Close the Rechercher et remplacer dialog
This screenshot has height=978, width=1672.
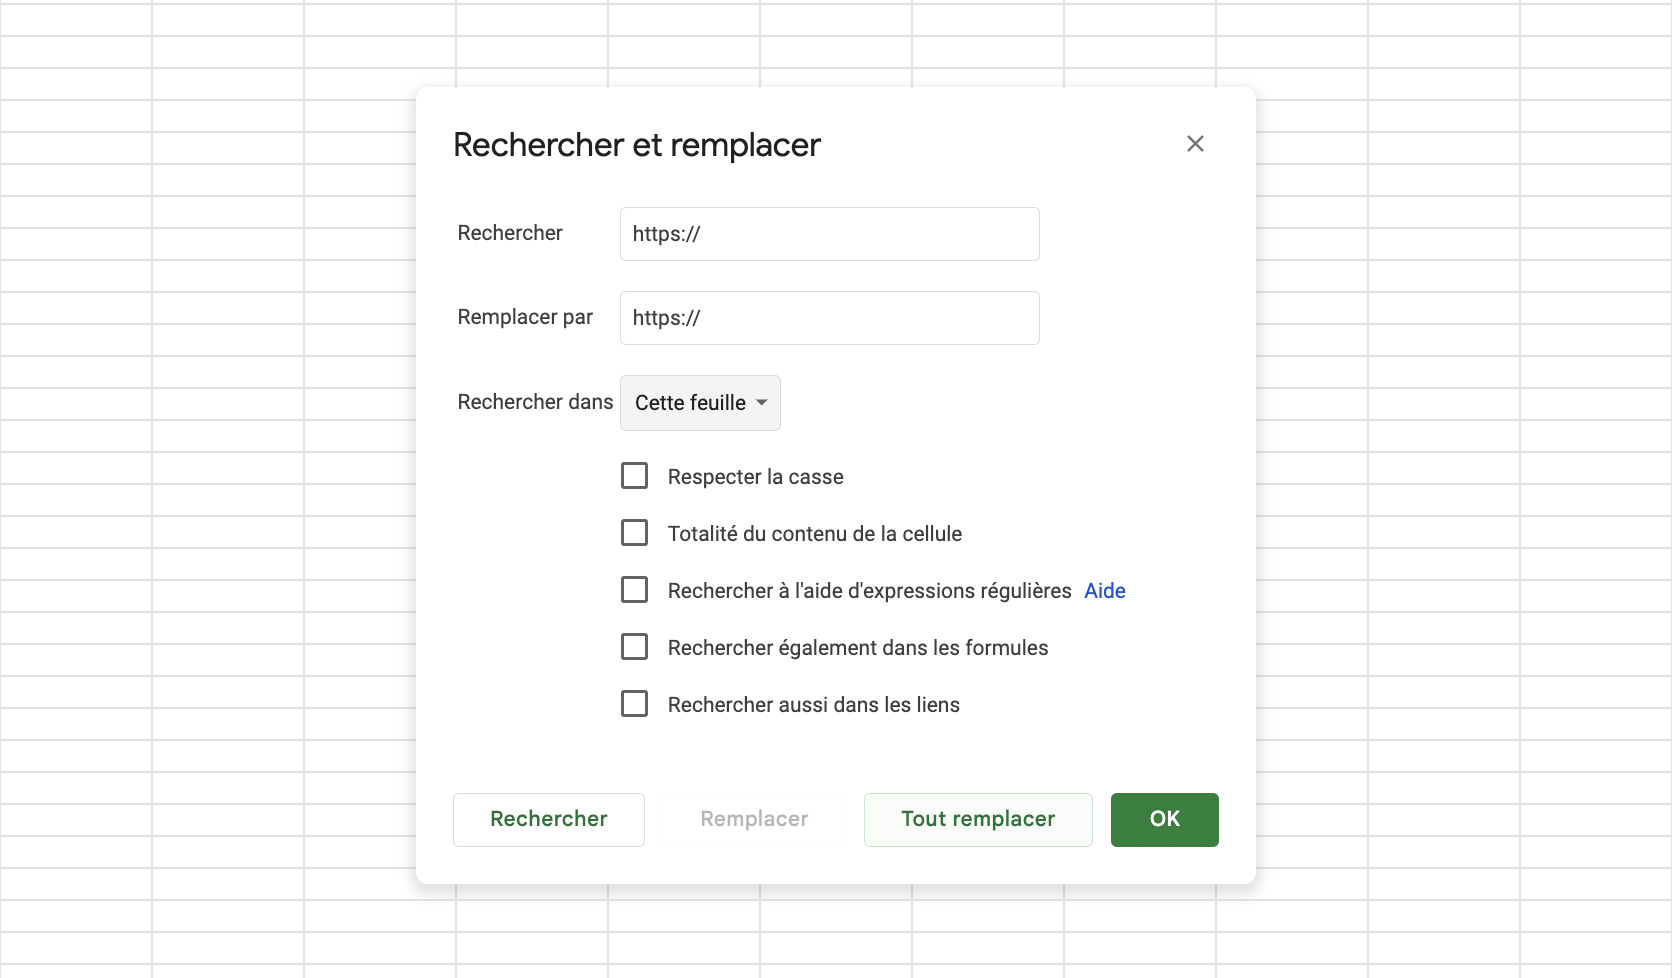pyautogui.click(x=1195, y=144)
